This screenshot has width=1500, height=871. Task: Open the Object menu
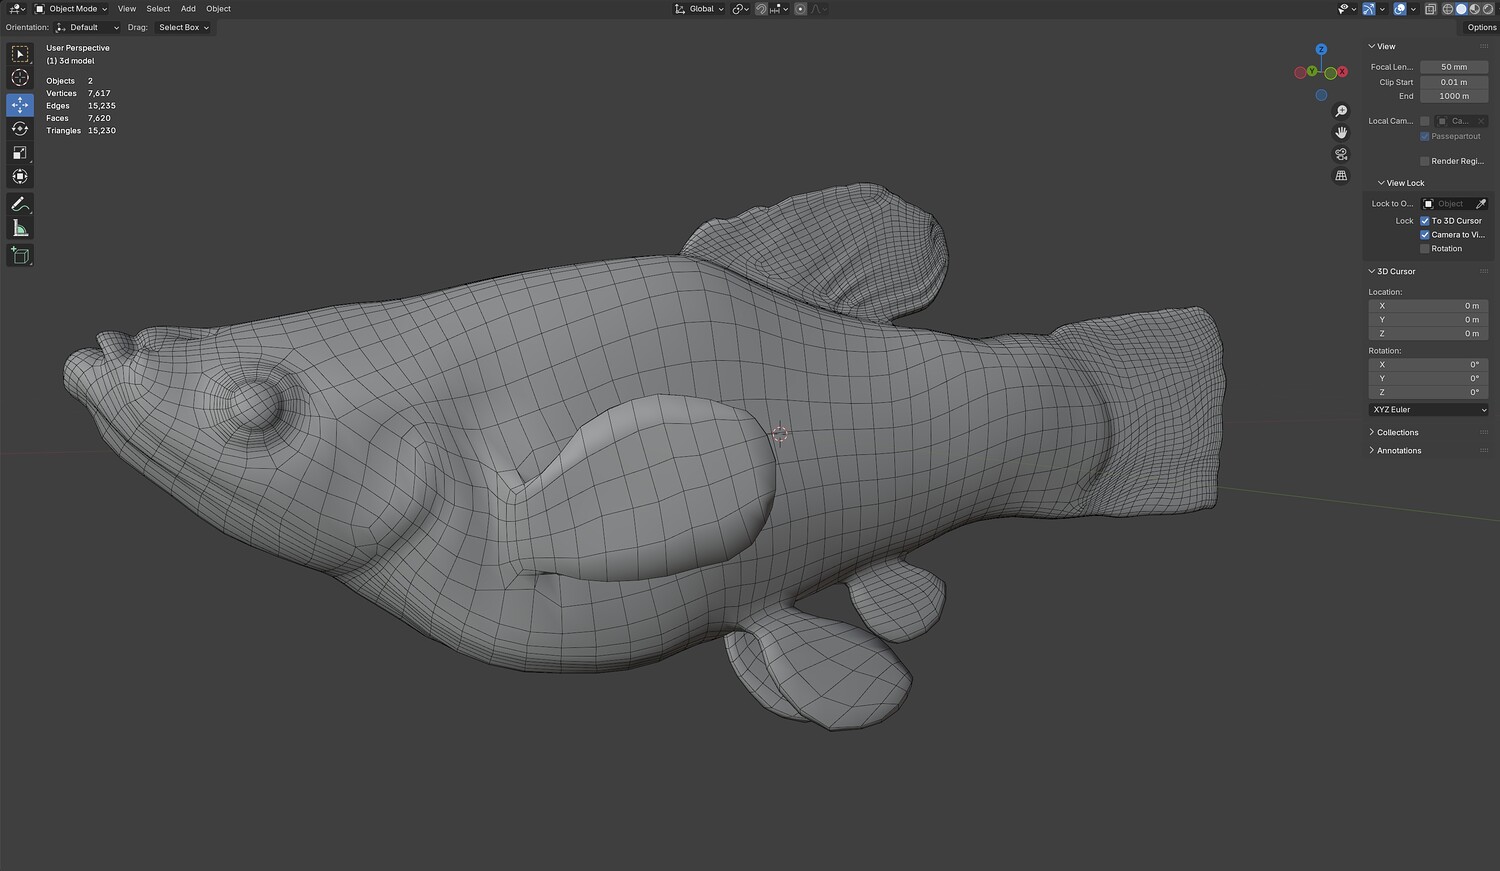218,9
